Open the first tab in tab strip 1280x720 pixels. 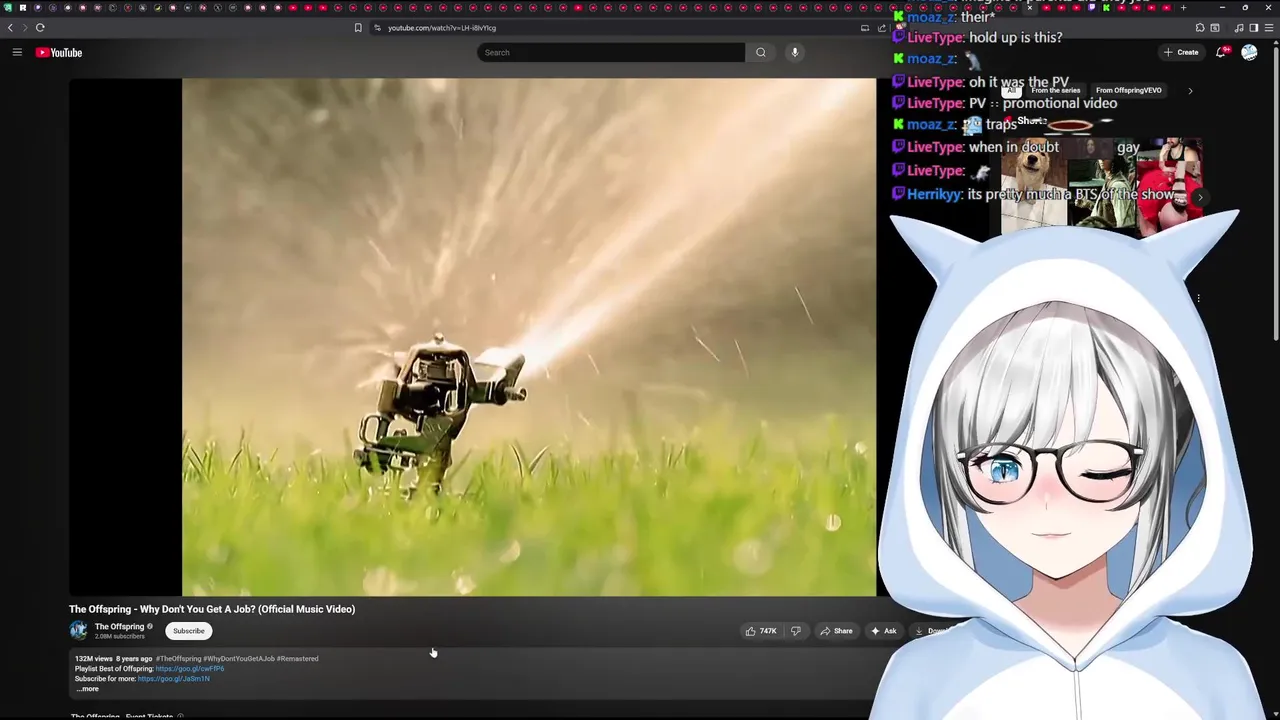[x=7, y=8]
